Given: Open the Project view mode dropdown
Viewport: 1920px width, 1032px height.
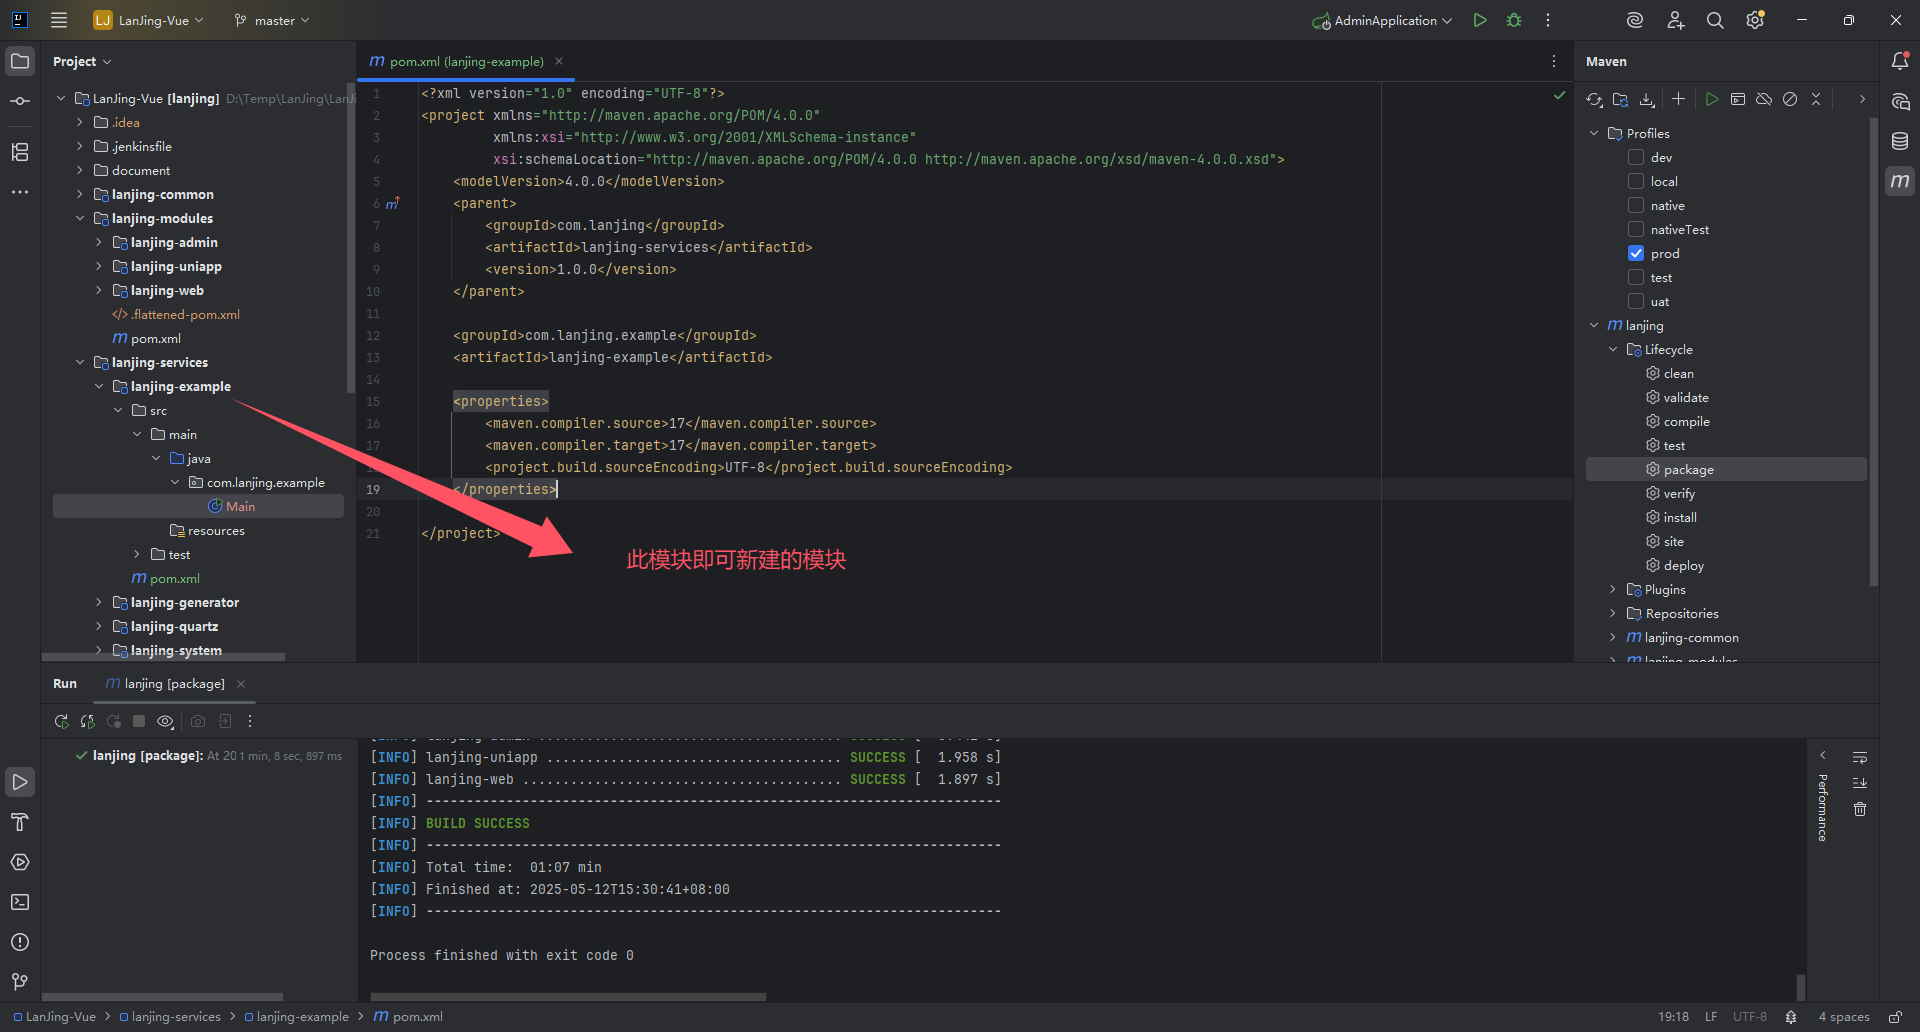Looking at the screenshot, I should (x=82, y=61).
